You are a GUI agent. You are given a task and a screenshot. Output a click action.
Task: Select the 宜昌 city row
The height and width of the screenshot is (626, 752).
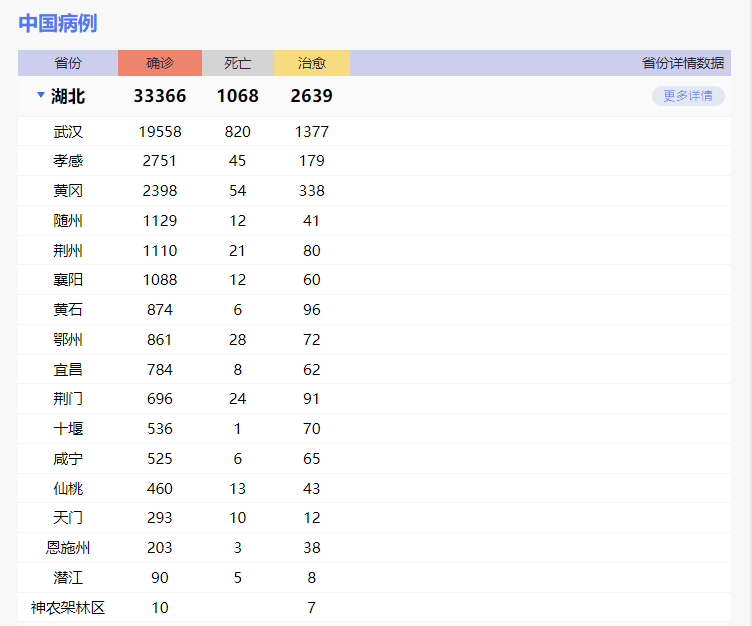[68, 370]
